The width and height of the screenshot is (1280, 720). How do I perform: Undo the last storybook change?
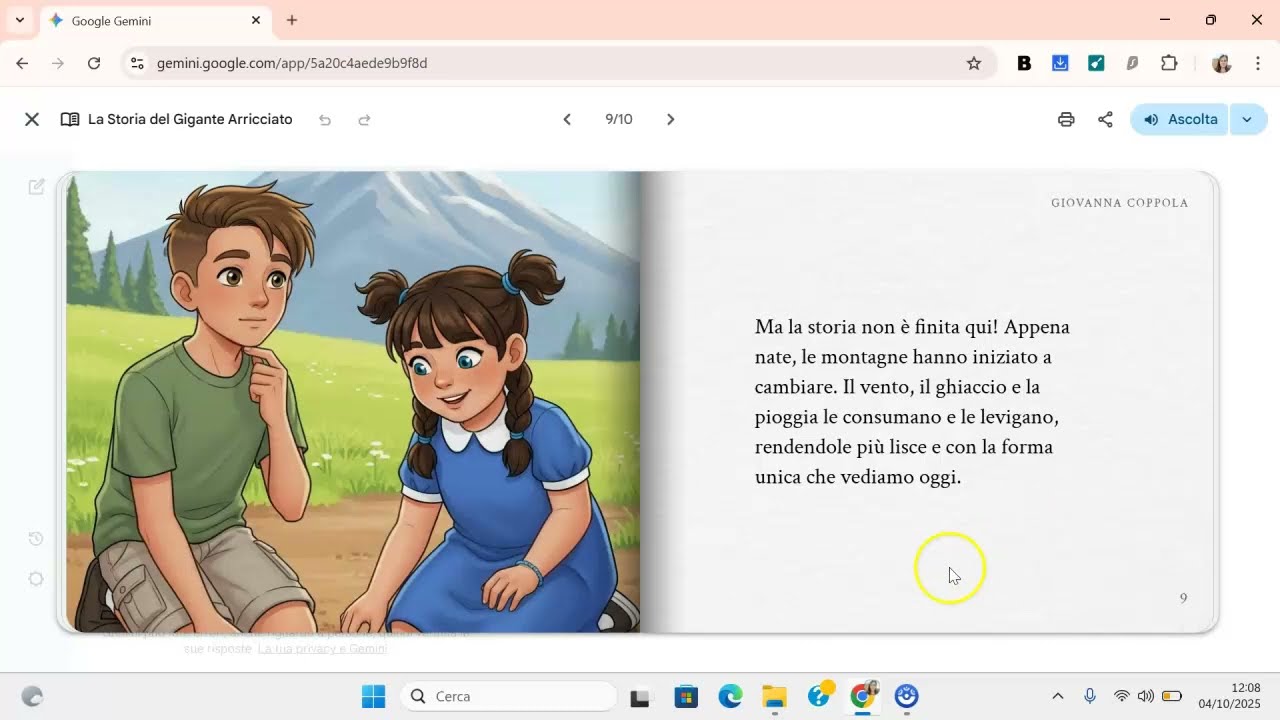click(x=325, y=120)
